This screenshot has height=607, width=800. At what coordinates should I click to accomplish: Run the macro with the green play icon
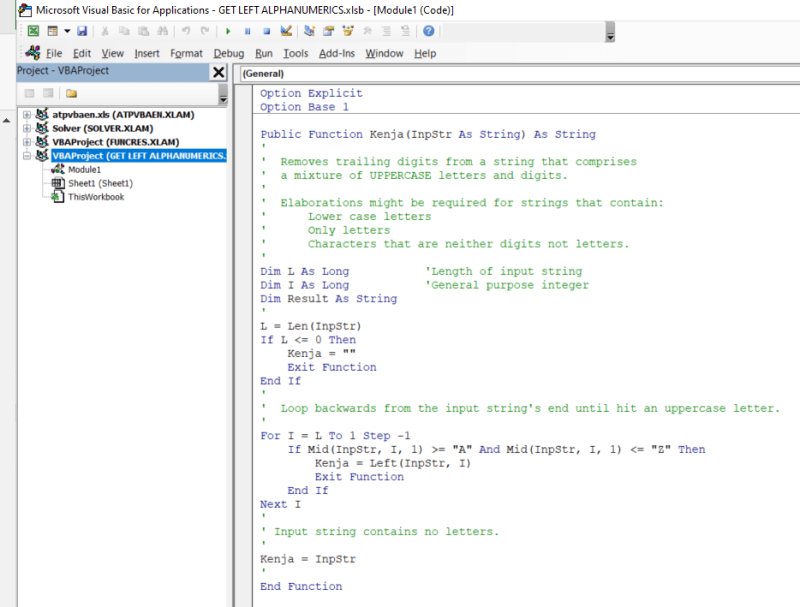point(228,31)
